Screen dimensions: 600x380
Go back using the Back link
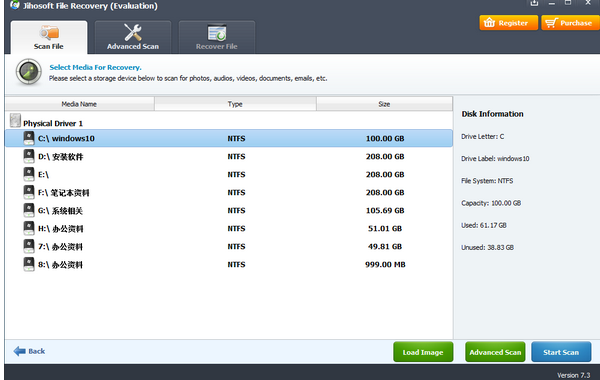point(29,351)
